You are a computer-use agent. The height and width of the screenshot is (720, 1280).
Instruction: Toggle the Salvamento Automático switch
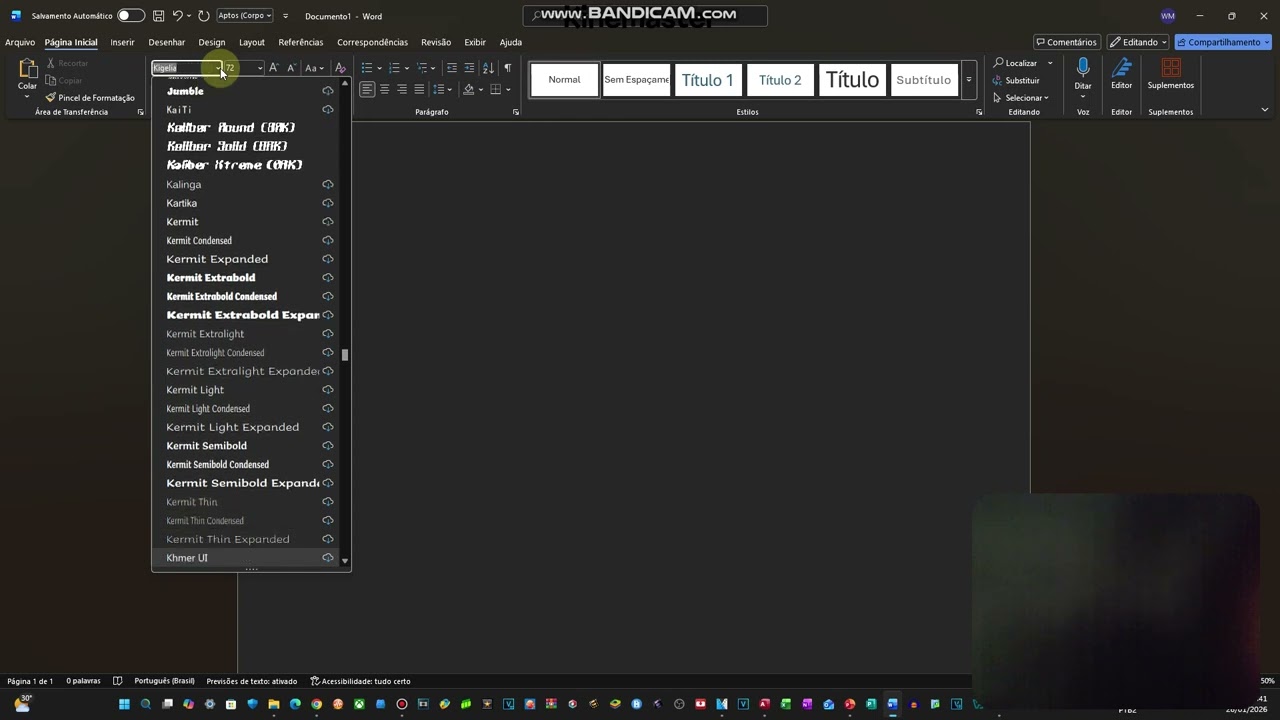pos(130,16)
